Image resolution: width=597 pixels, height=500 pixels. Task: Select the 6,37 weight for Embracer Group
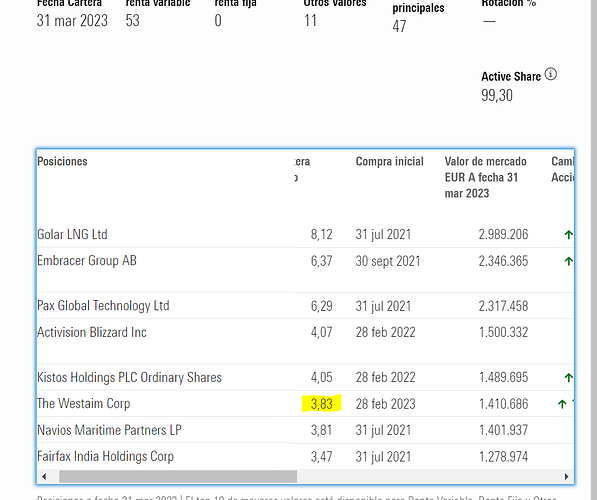322,261
